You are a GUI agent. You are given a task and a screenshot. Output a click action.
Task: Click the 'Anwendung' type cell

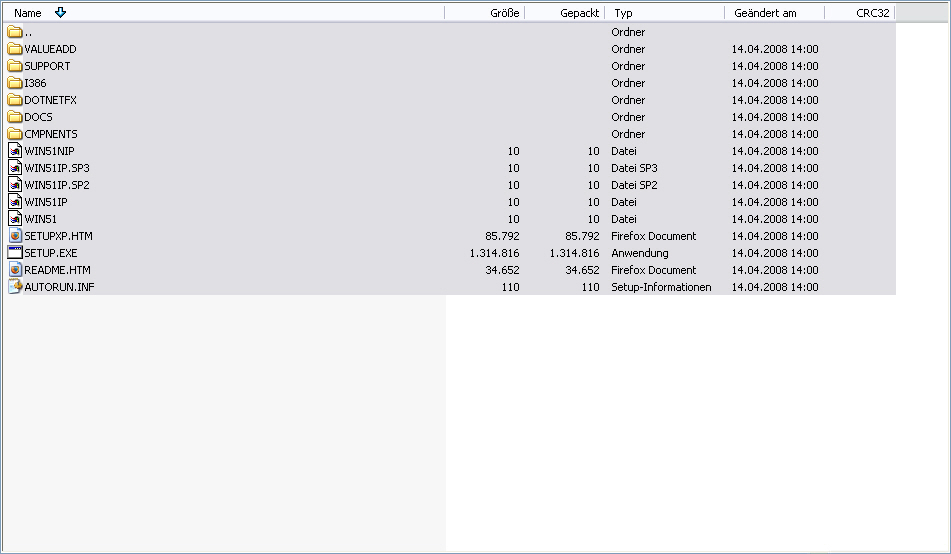[x=640, y=253]
